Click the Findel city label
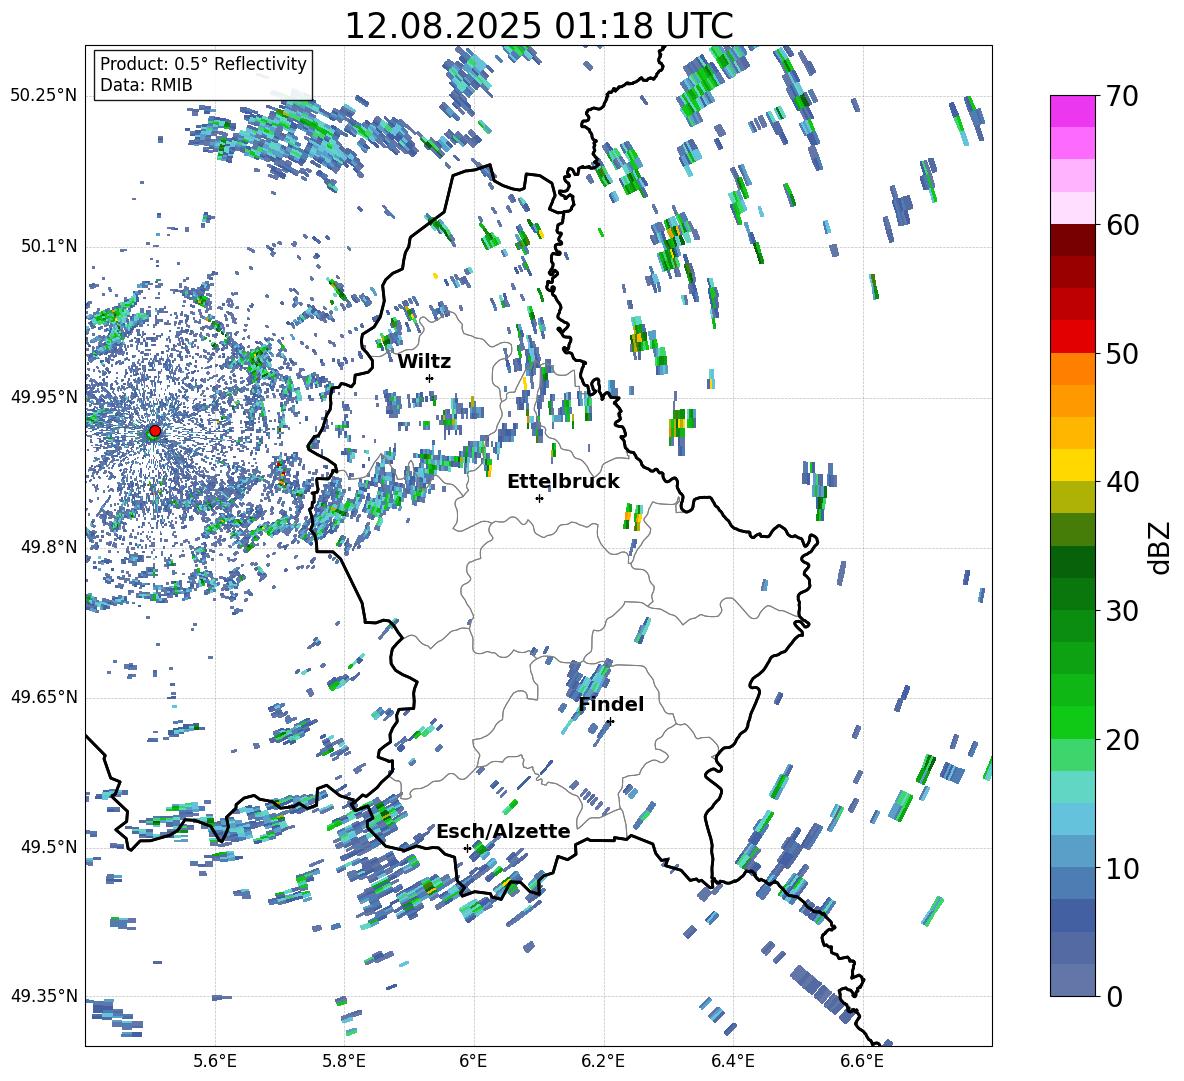Image resolution: width=1184 pixels, height=1081 pixels. point(611,704)
